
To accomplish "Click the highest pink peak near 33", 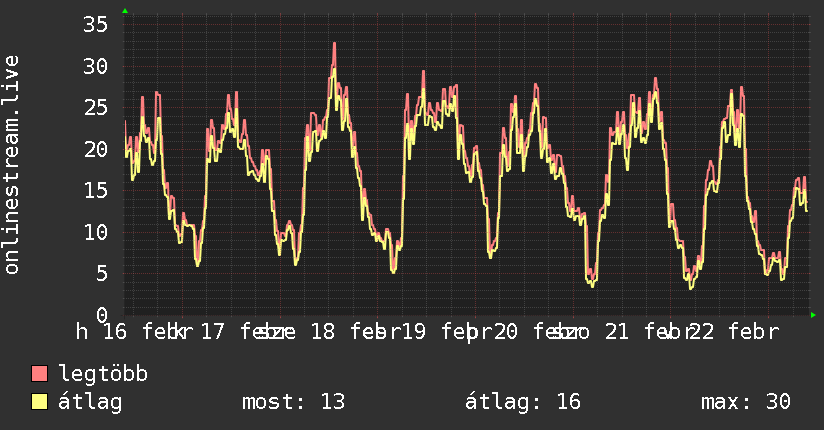I will pyautogui.click(x=334, y=46).
